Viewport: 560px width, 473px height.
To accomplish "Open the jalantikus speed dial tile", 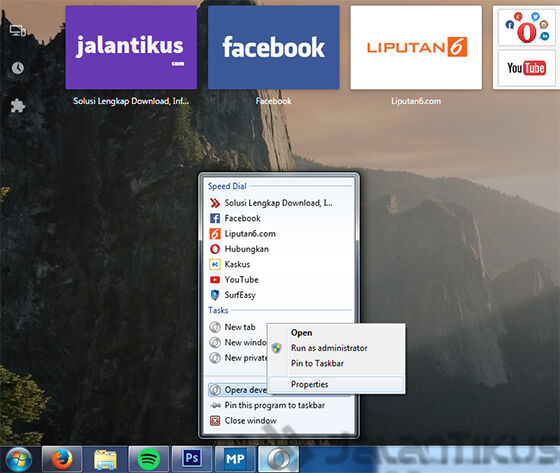I will [131, 47].
